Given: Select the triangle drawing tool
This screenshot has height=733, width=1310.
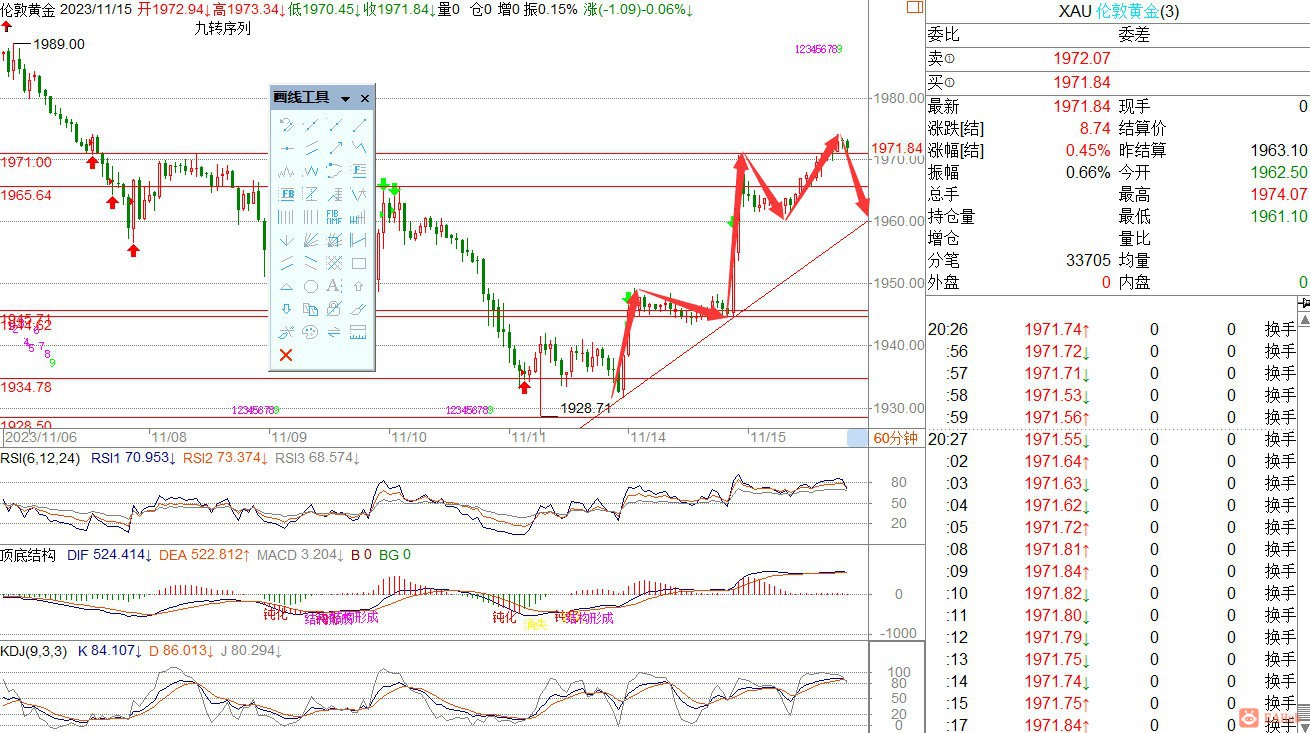Looking at the screenshot, I should (x=286, y=286).
